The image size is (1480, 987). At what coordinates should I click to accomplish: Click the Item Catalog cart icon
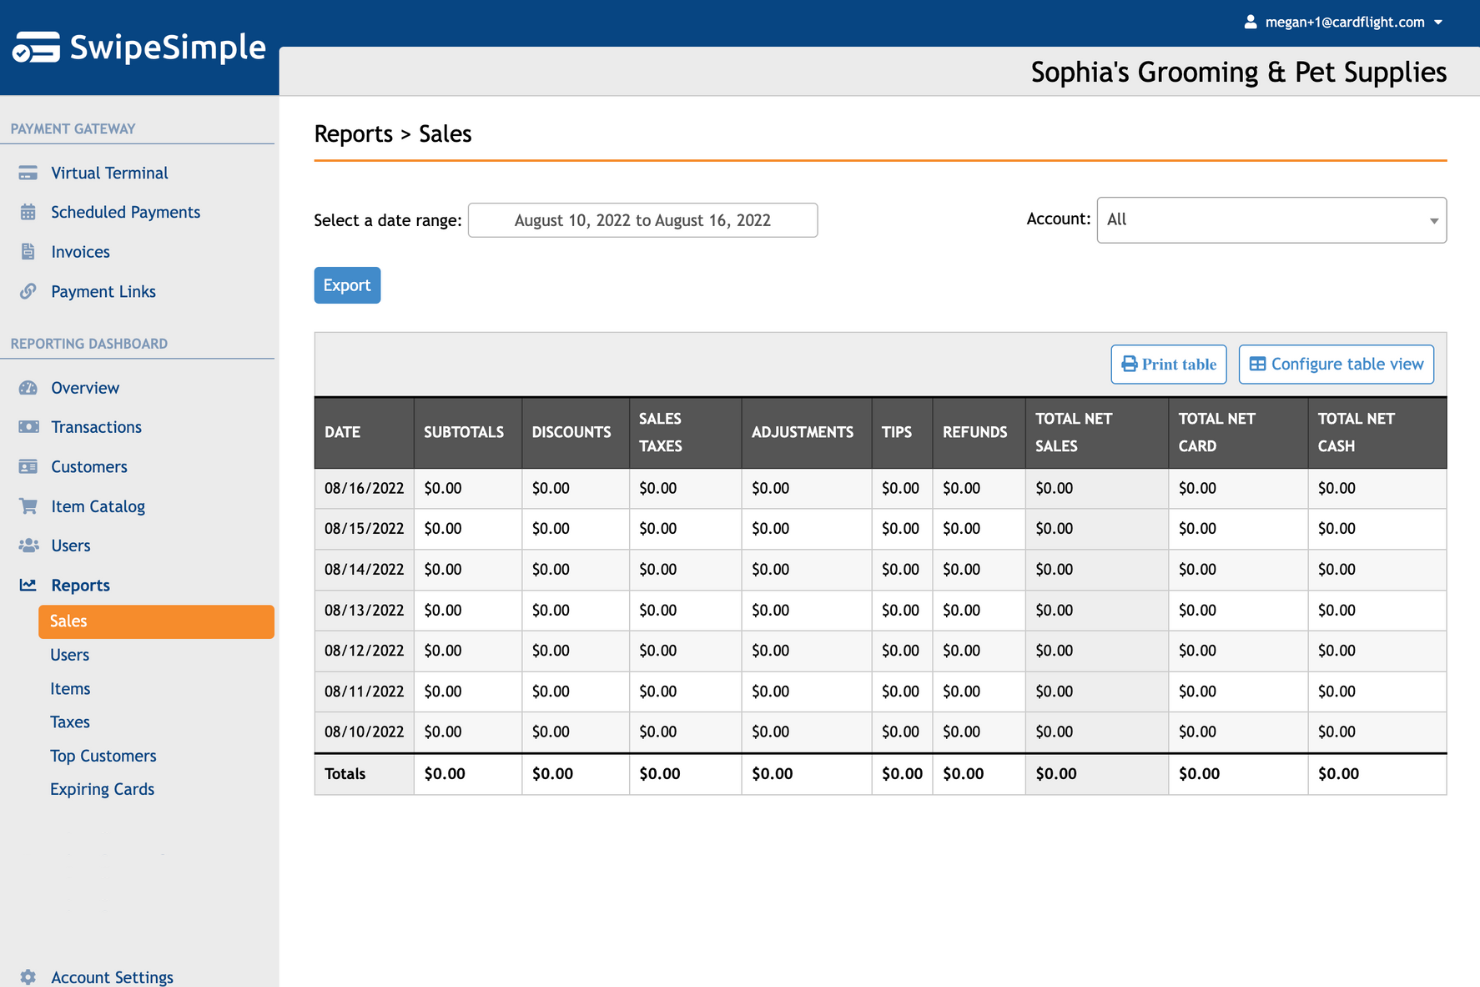[27, 506]
